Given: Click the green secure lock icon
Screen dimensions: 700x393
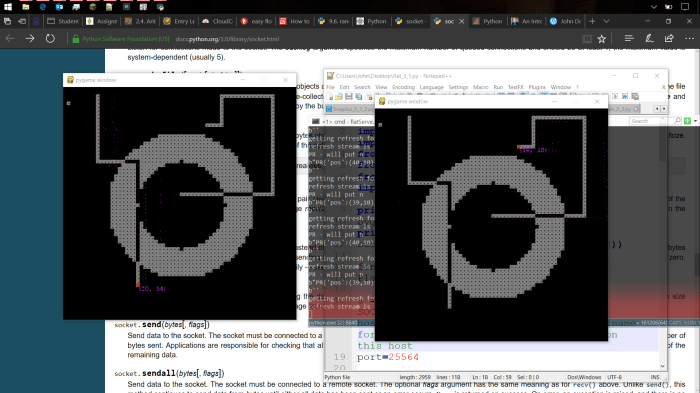Looking at the screenshot, I should click(x=76, y=39).
